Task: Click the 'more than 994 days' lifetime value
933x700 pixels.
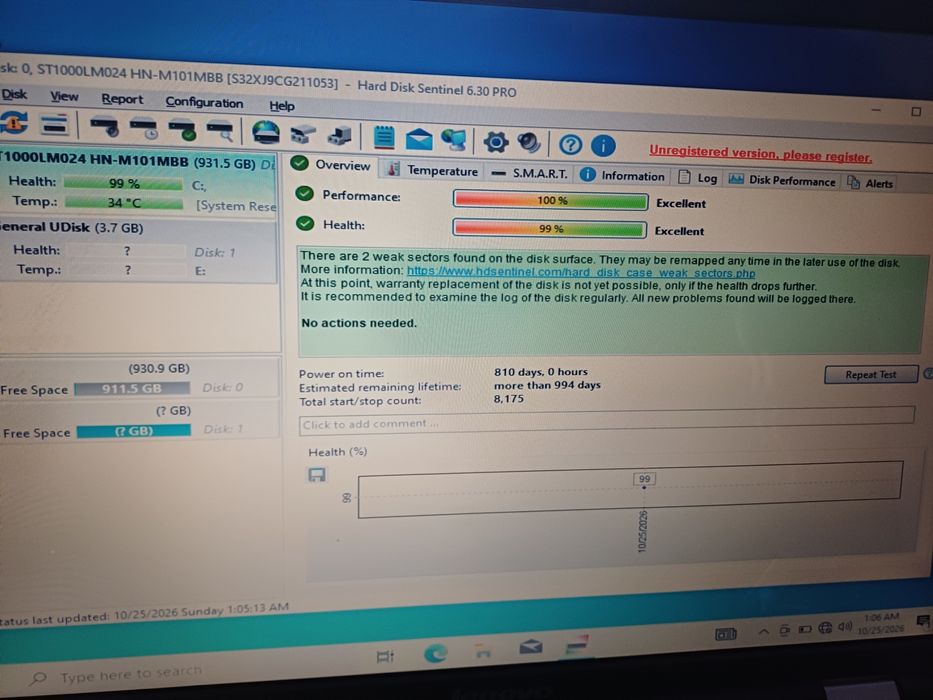Action: [547, 385]
